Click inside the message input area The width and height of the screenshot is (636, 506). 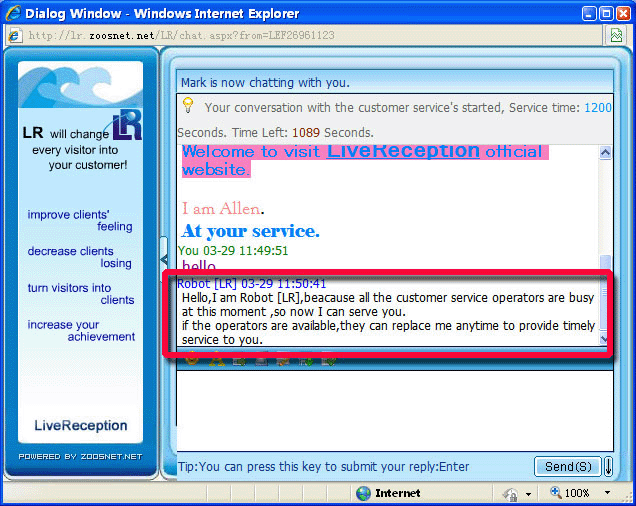coord(395,410)
